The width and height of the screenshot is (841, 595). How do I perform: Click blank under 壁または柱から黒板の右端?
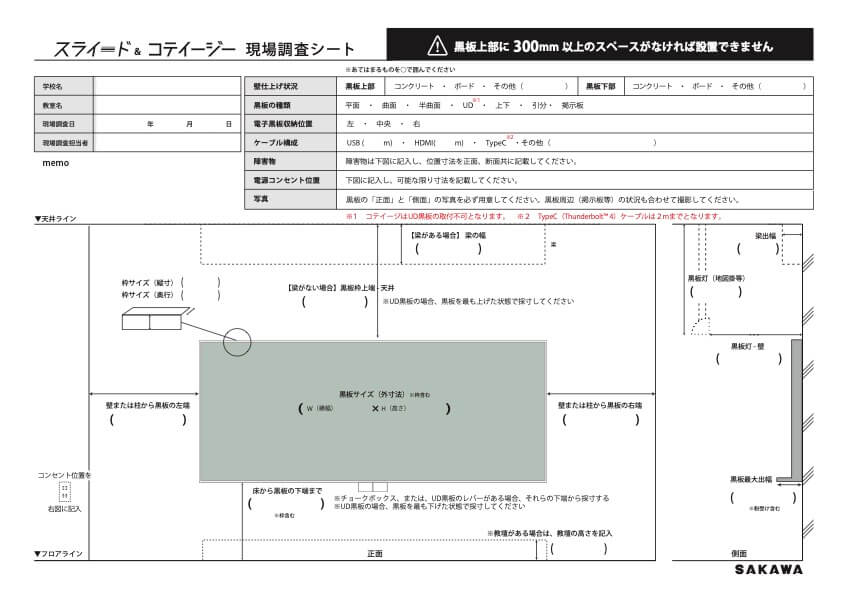[x=601, y=420]
